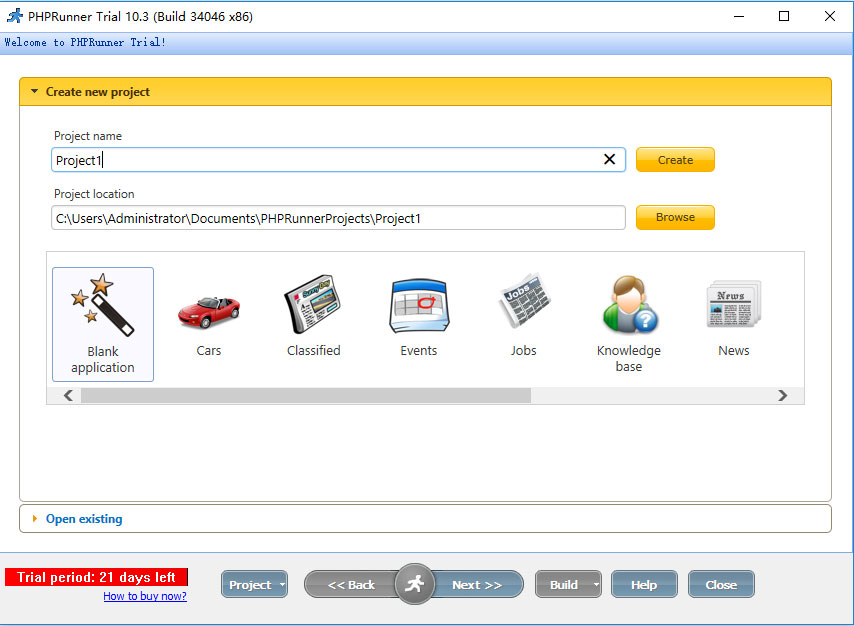Open the Build dropdown arrow
Viewport: 854px width, 626px height.
click(596, 585)
